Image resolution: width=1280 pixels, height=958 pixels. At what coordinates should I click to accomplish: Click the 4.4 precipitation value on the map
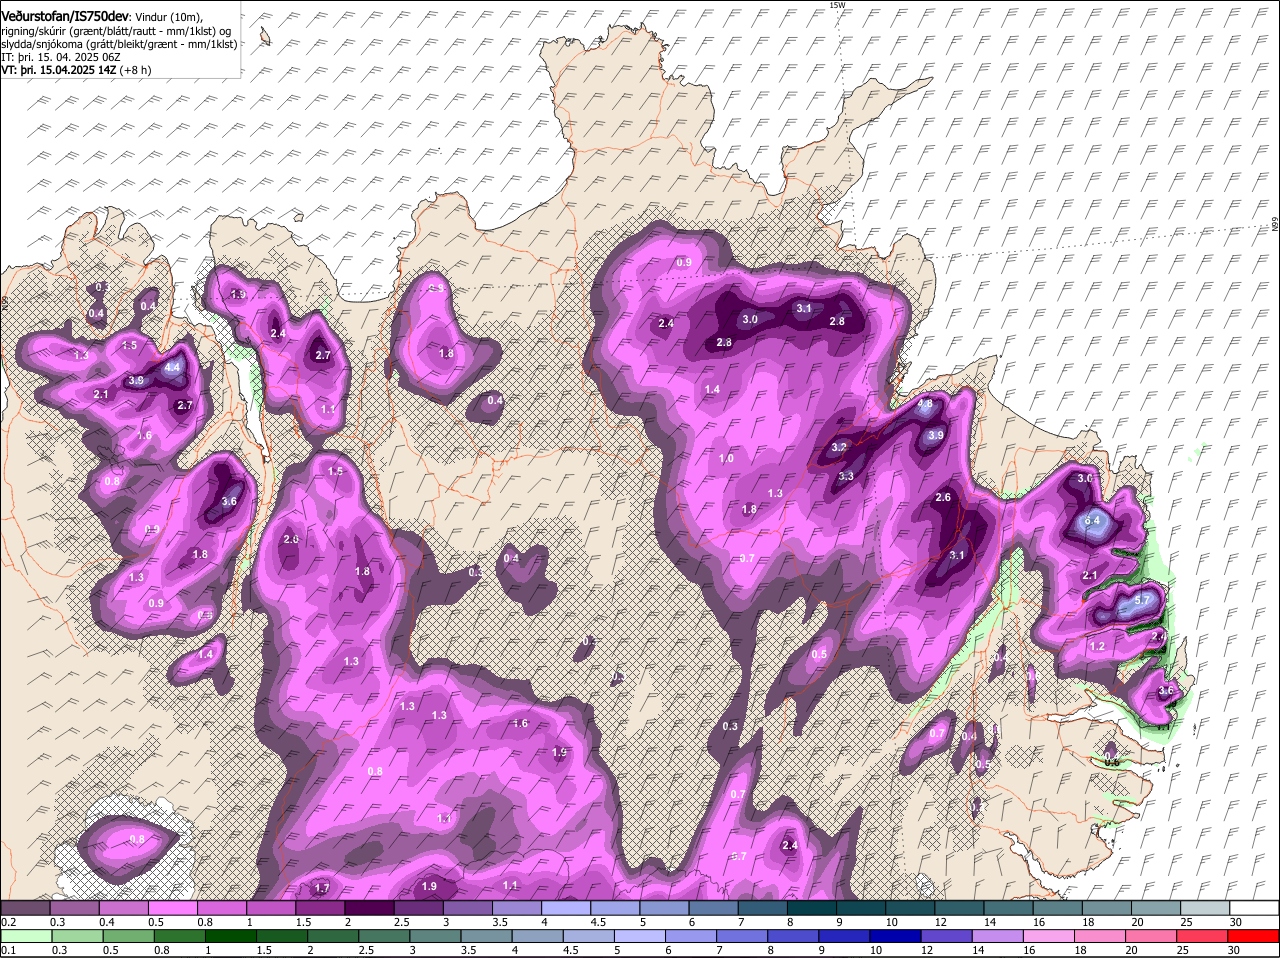point(172,367)
